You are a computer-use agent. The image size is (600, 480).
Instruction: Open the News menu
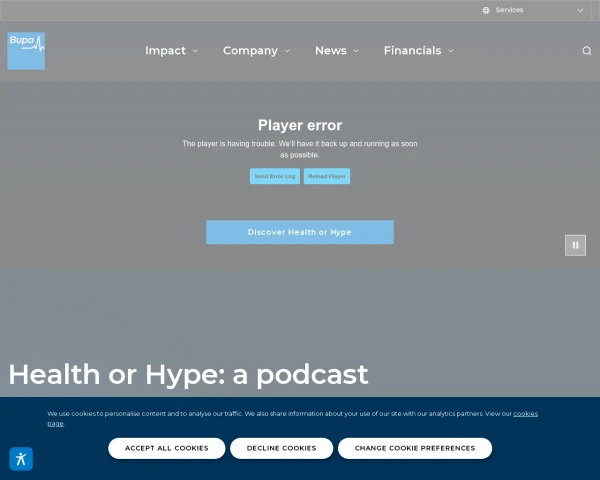pyautogui.click(x=331, y=51)
